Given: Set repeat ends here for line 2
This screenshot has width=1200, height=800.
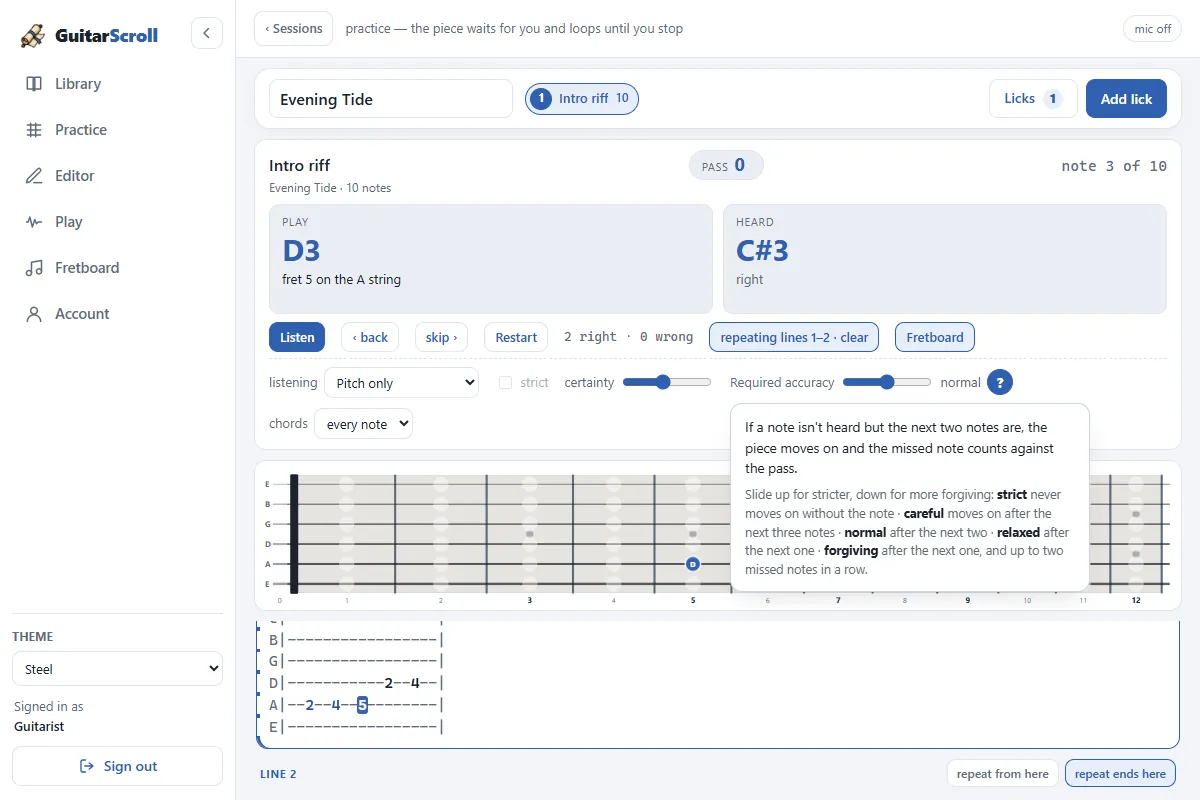Looking at the screenshot, I should (1120, 773).
